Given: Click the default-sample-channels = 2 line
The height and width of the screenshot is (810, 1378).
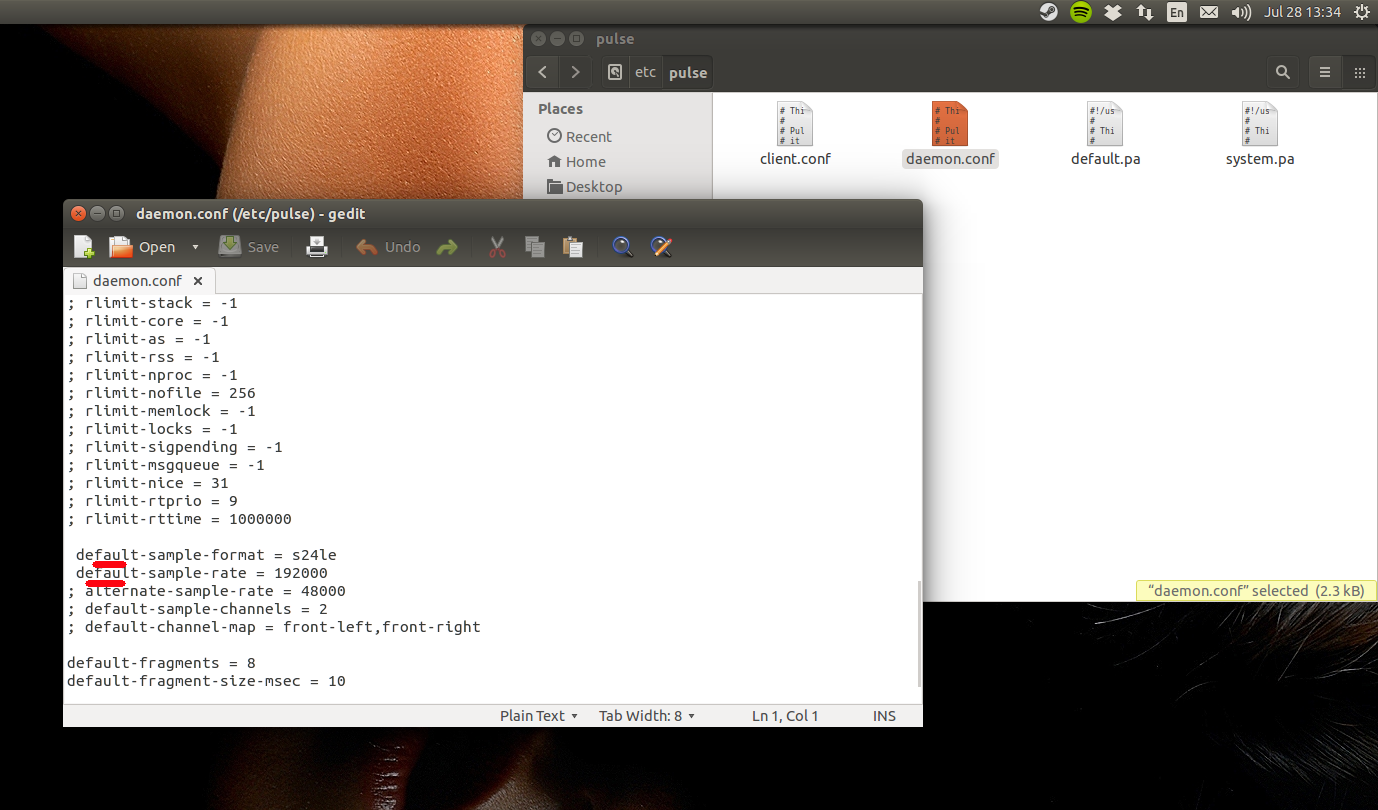Looking at the screenshot, I should [197, 609].
